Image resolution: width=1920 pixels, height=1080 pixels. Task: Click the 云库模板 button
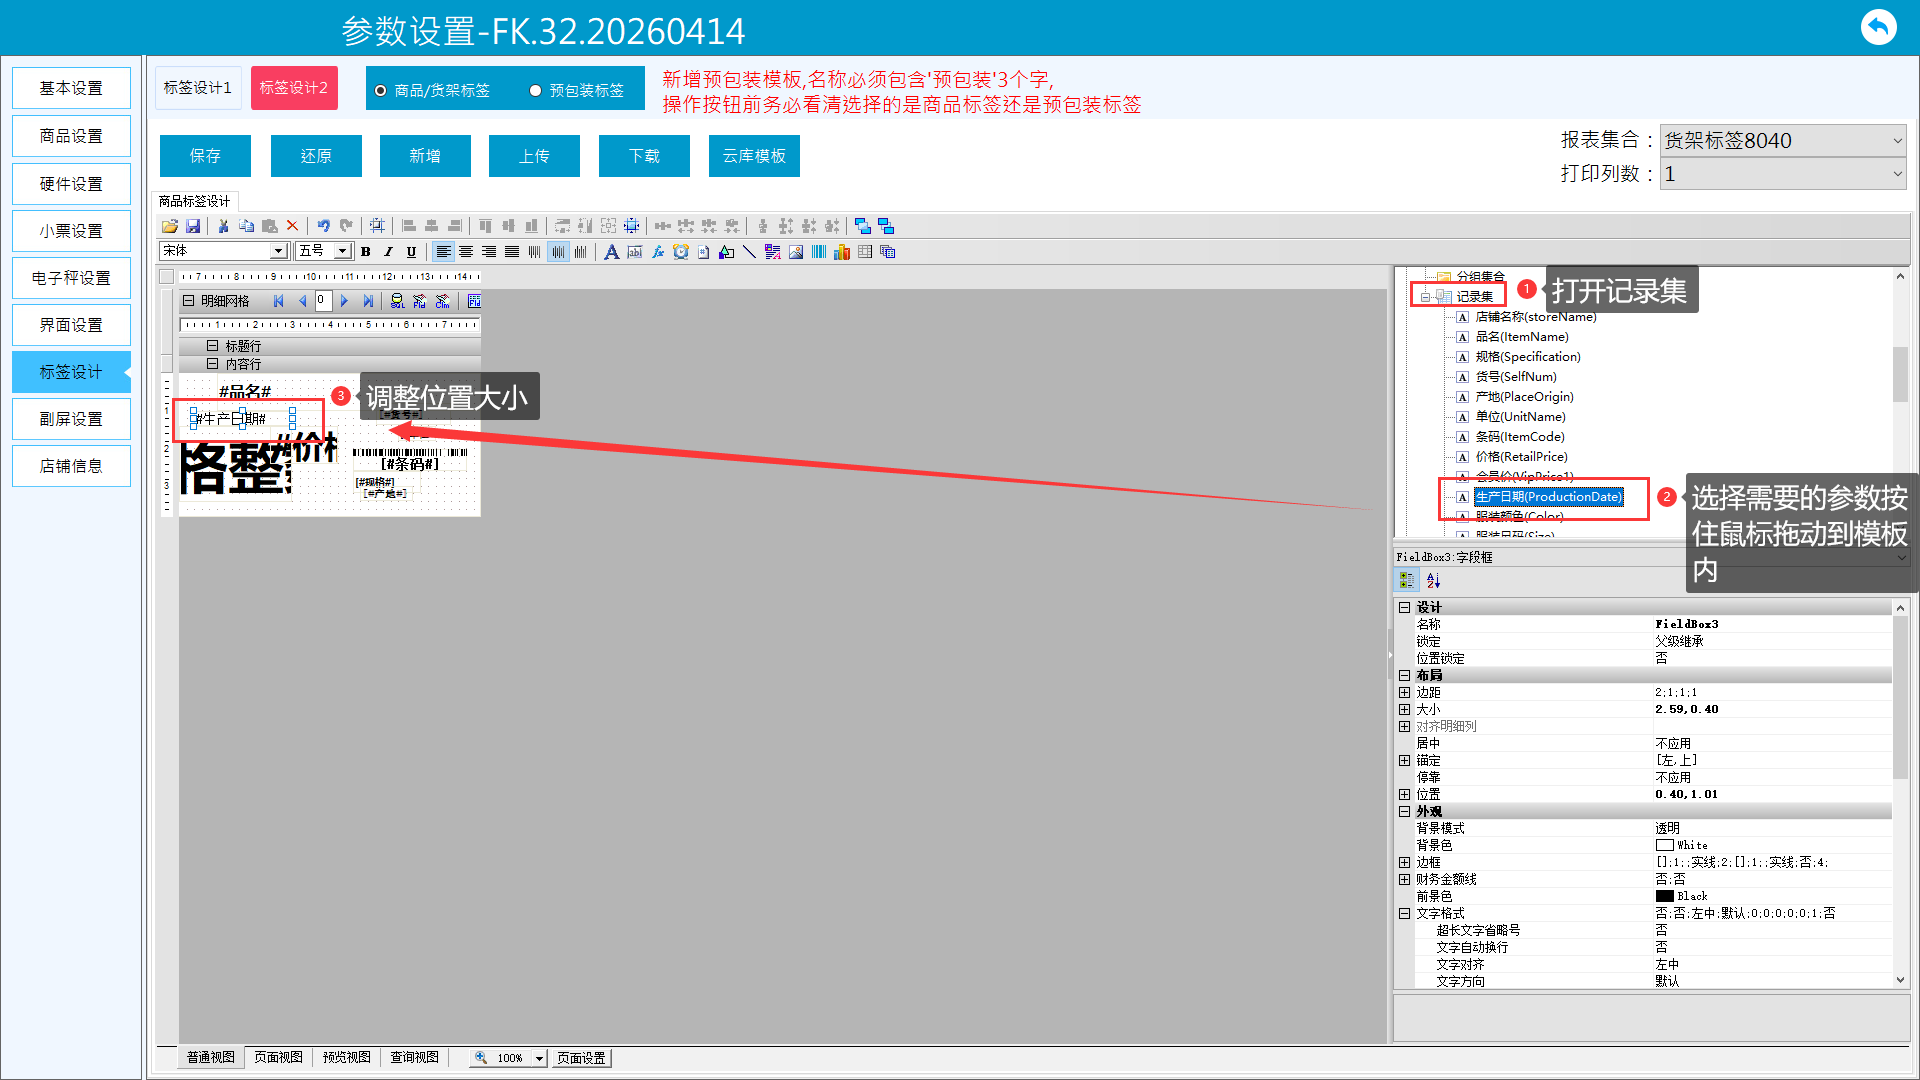(754, 156)
